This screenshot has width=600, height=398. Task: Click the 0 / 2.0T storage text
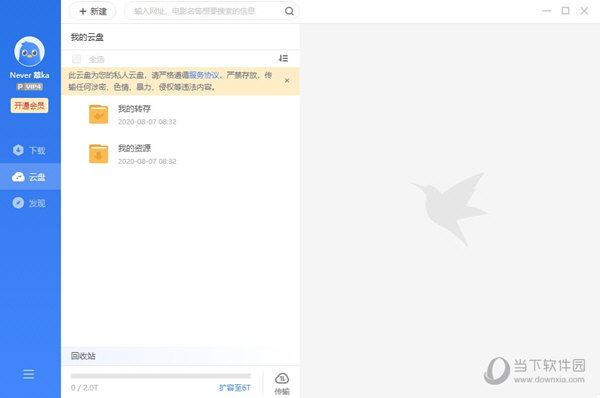84,388
